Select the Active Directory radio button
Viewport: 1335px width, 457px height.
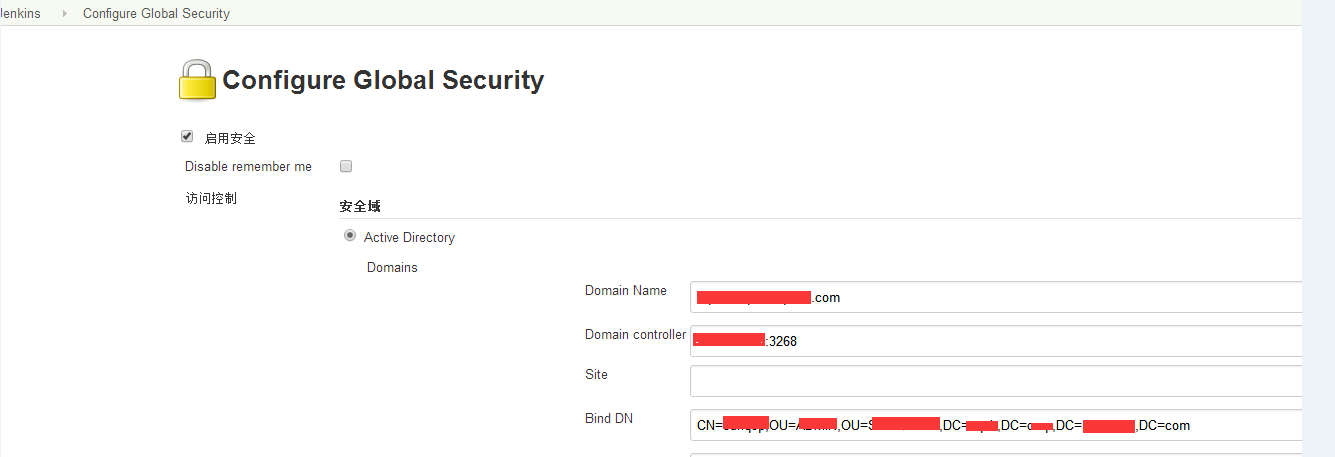coord(350,236)
